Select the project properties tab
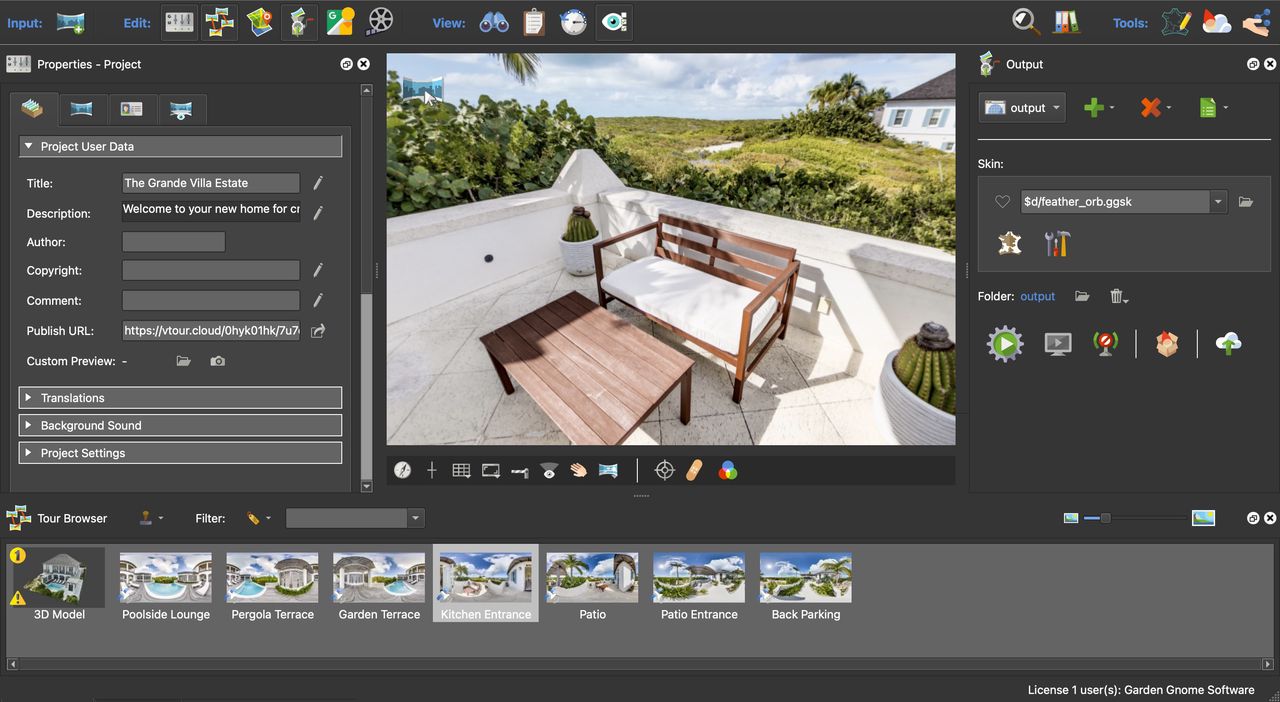The image size is (1280, 702). 33,109
